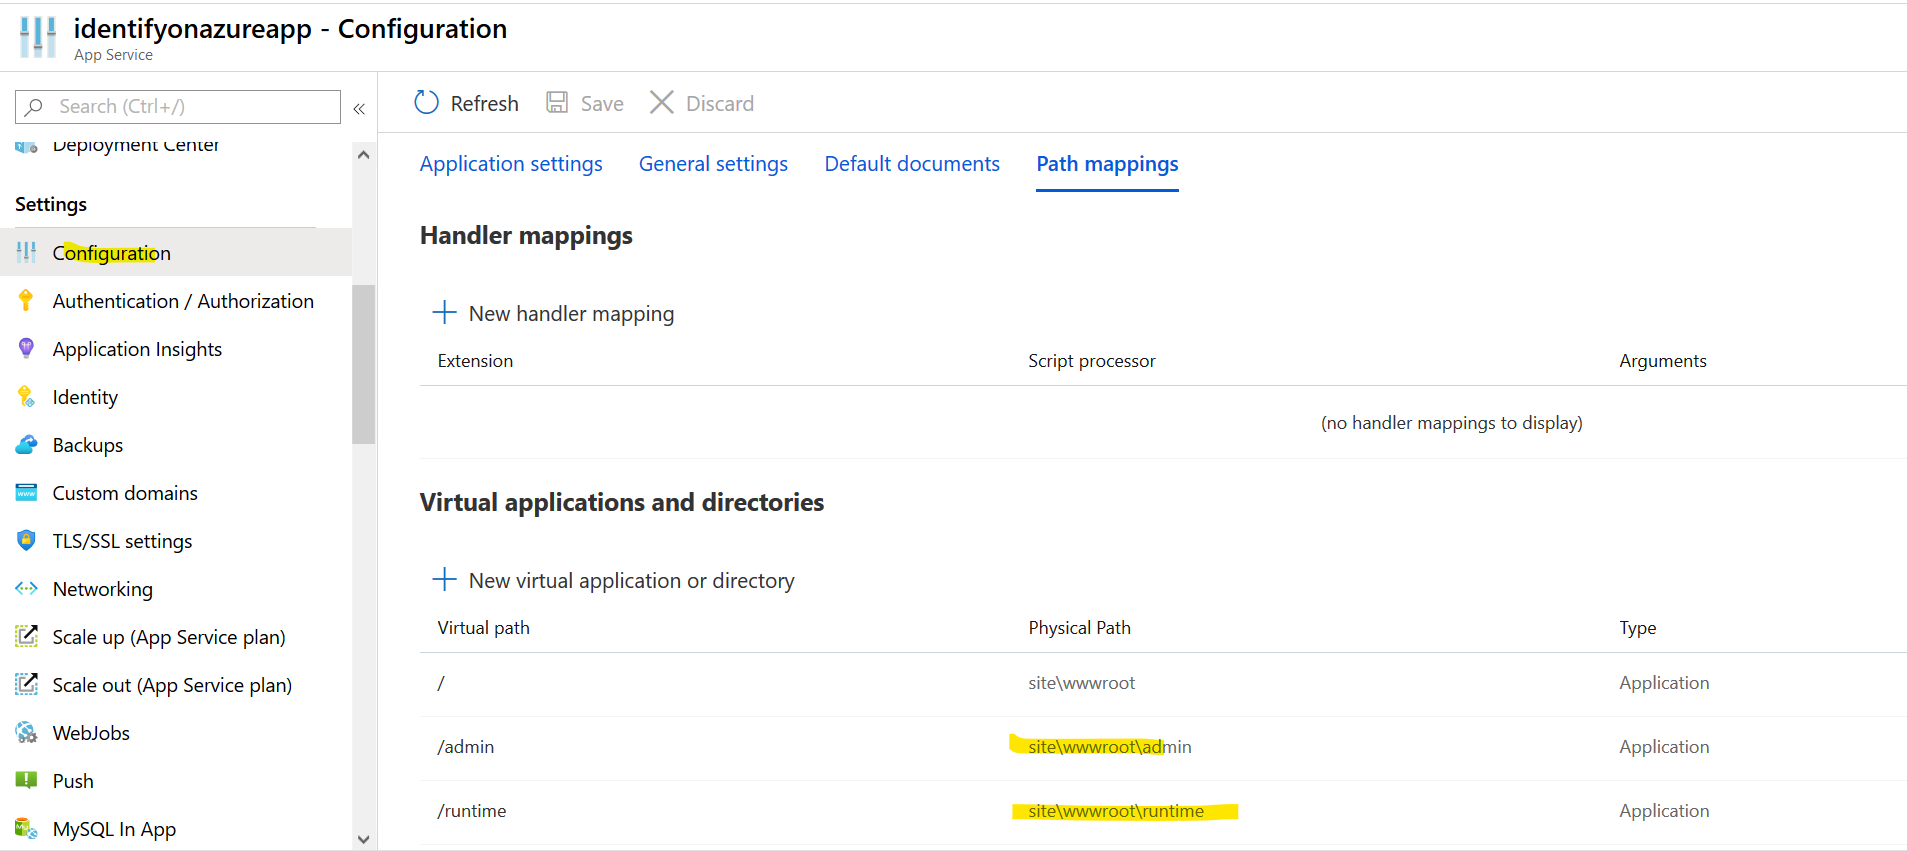
Task: Click the MySQL In App icon
Action: (x=26, y=828)
